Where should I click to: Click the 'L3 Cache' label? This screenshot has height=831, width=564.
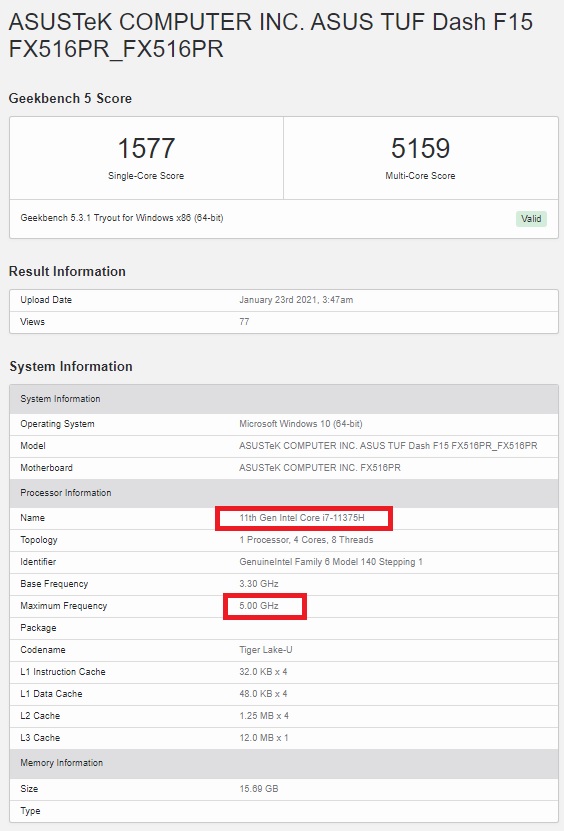click(40, 738)
